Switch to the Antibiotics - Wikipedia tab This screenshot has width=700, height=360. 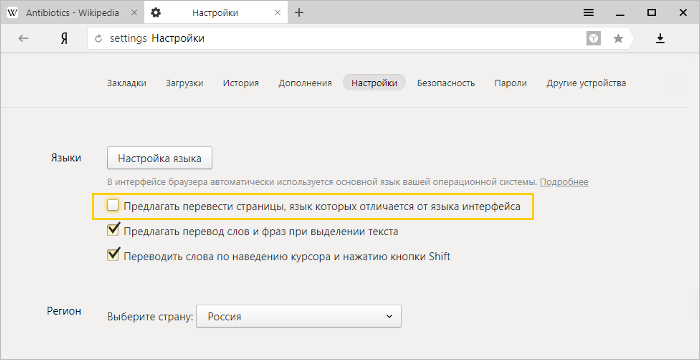click(x=72, y=13)
